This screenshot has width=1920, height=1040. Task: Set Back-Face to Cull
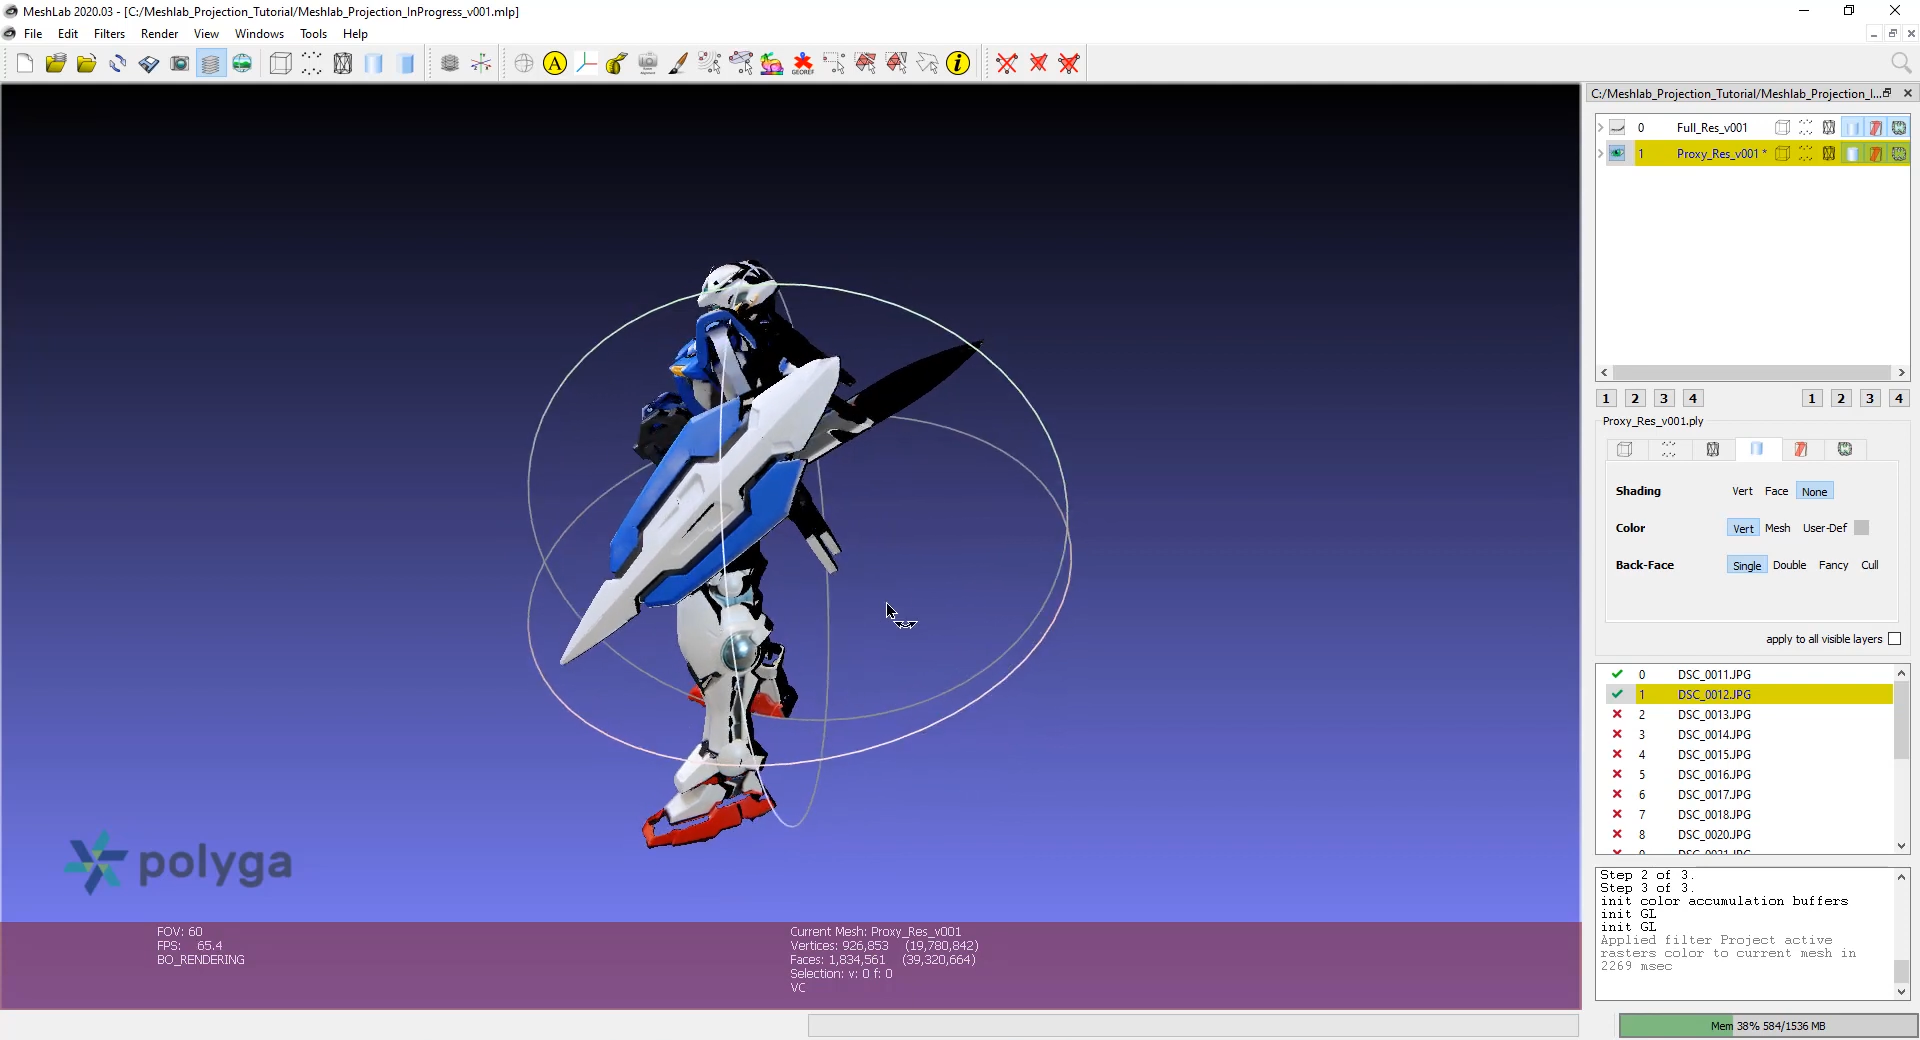(1869, 566)
